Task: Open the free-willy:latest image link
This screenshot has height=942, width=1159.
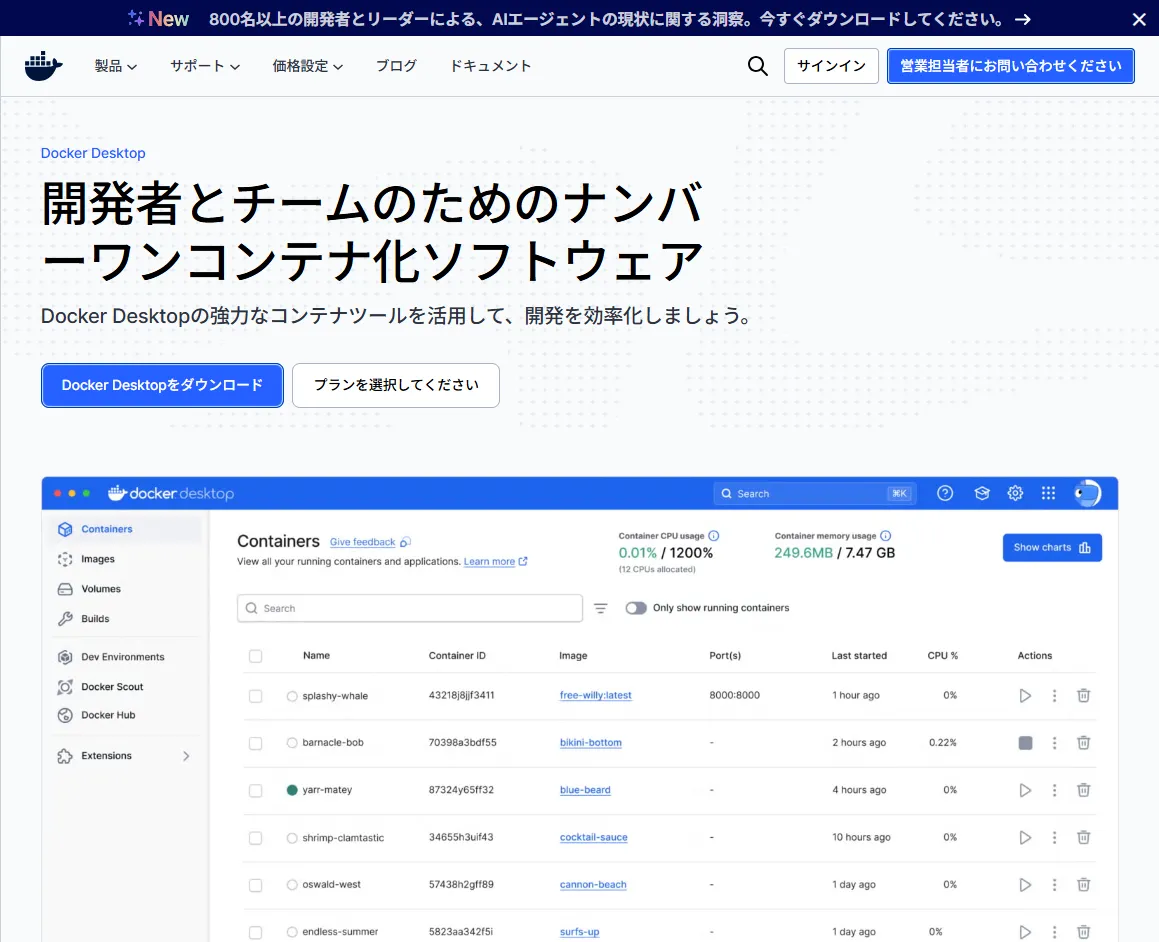Action: (595, 695)
